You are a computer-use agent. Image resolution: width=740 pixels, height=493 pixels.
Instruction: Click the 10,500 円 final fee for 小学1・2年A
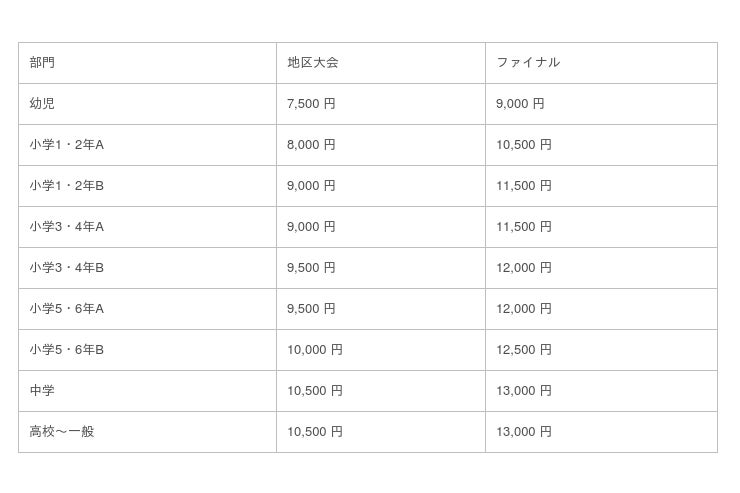click(x=524, y=145)
